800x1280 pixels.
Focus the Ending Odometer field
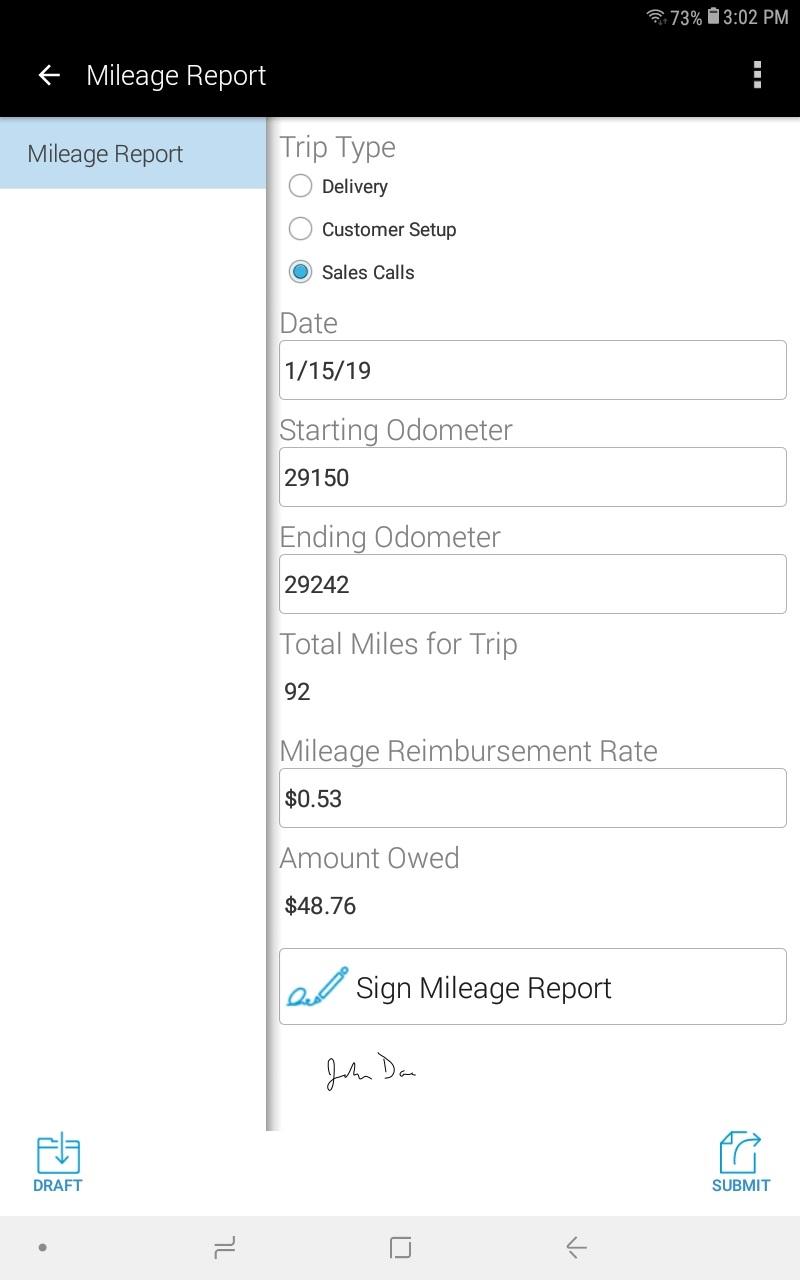(x=533, y=584)
